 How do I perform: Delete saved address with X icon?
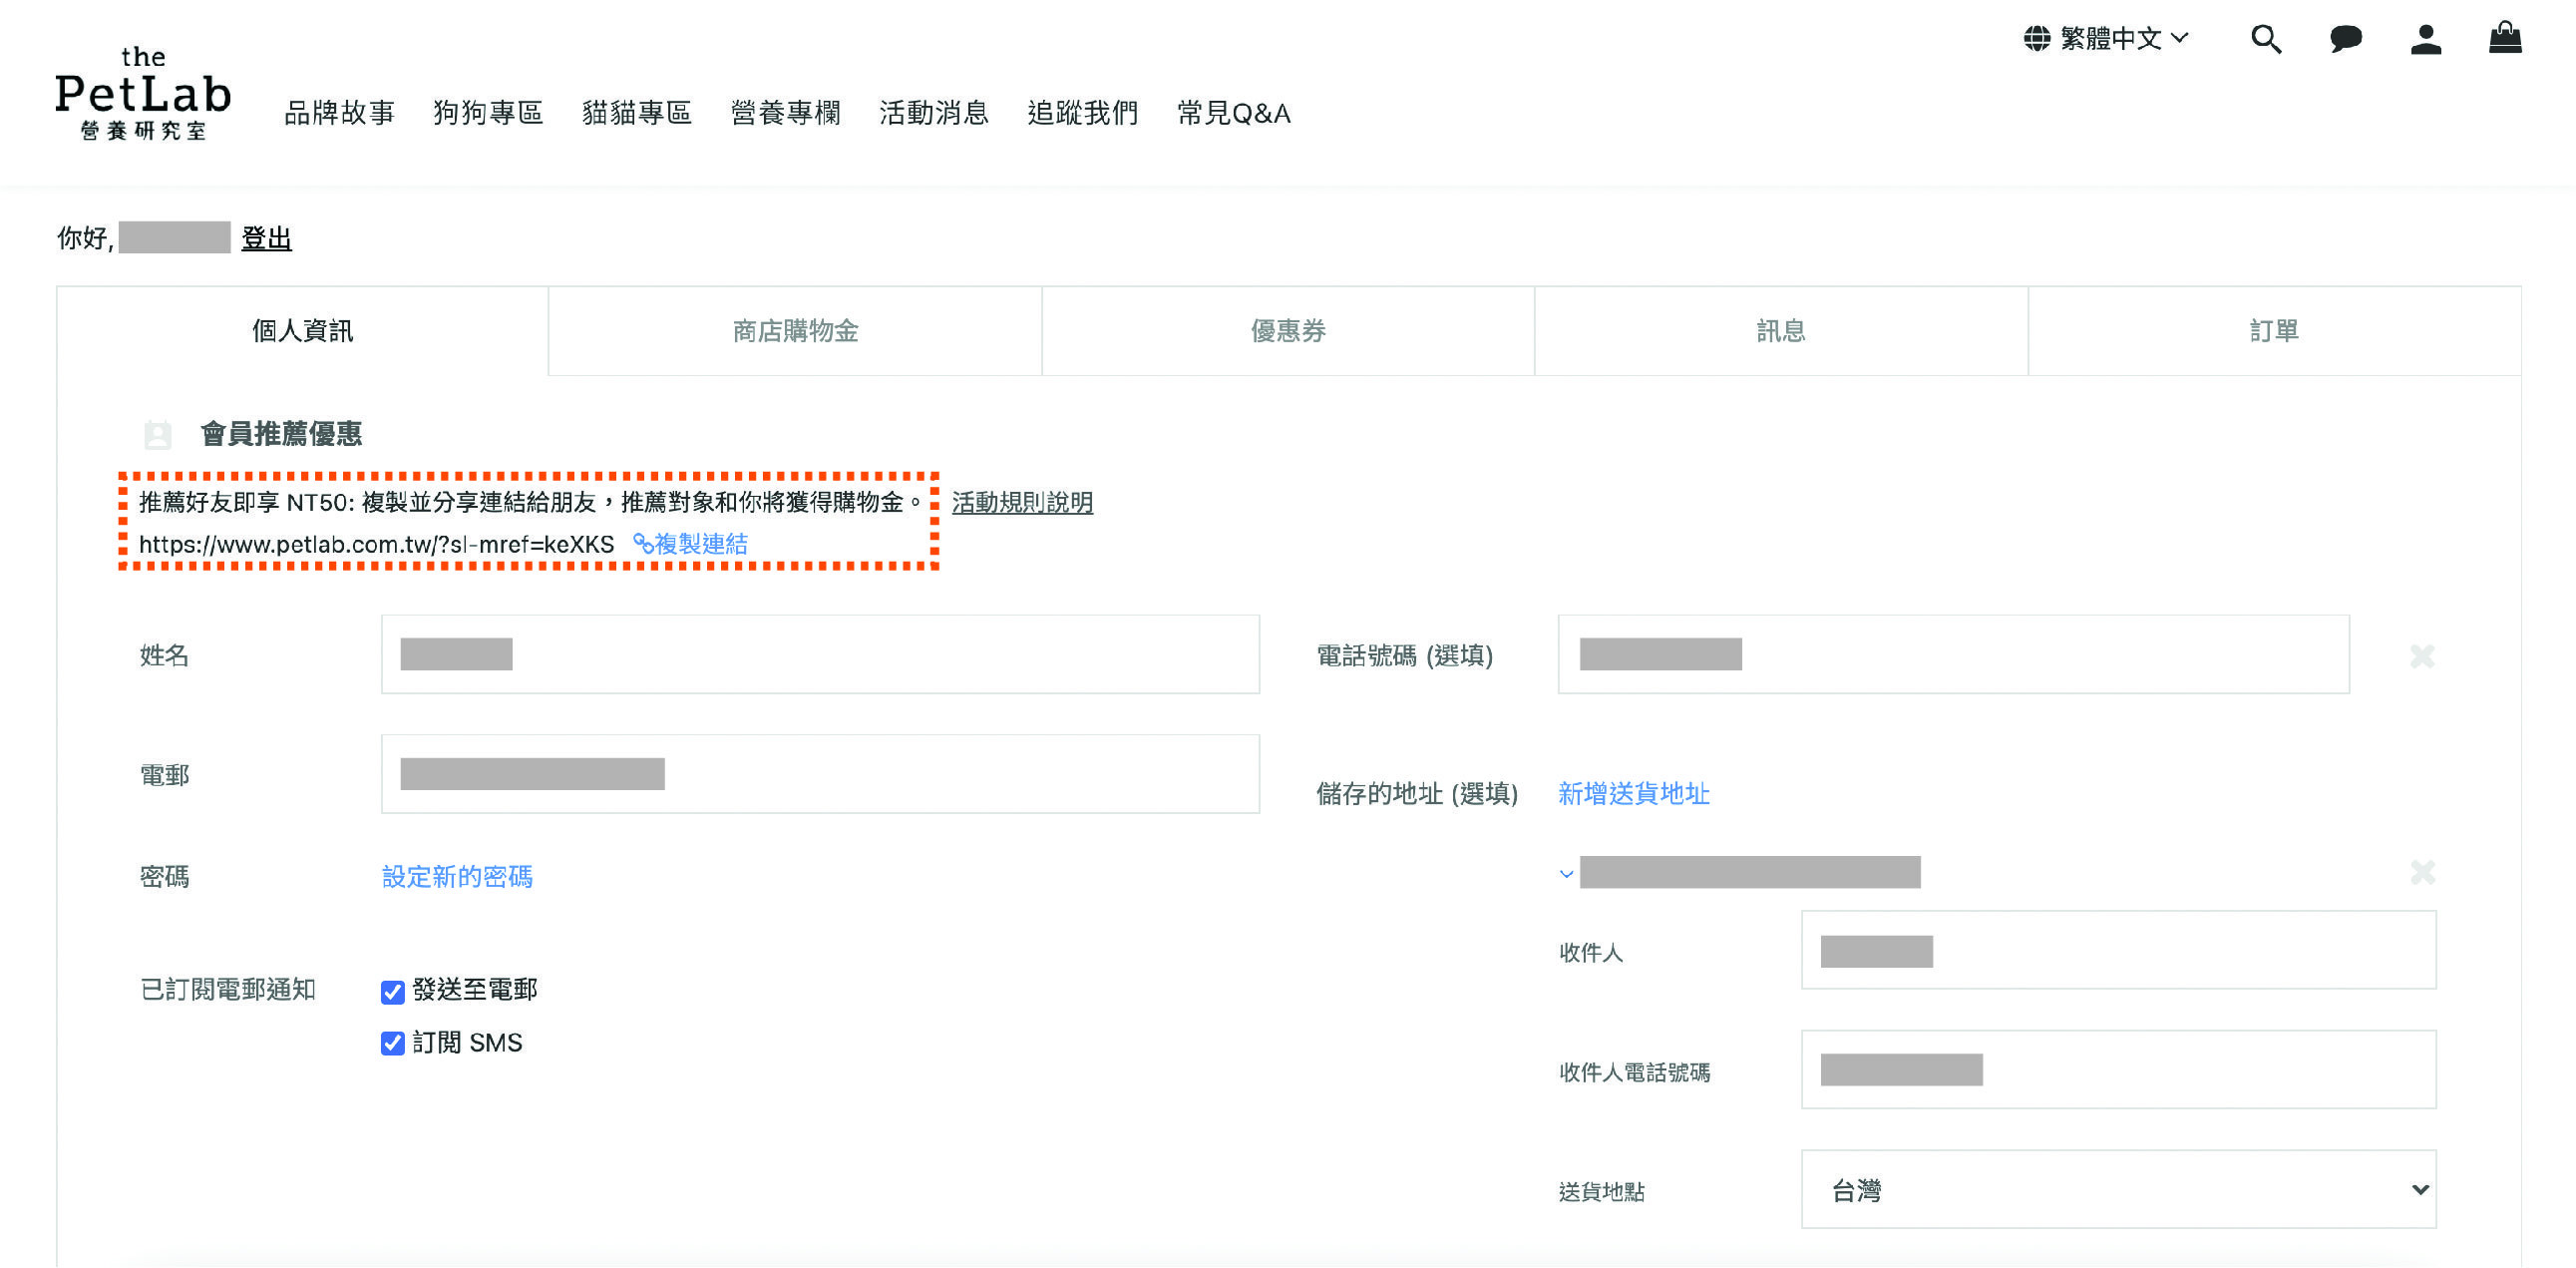2421,872
